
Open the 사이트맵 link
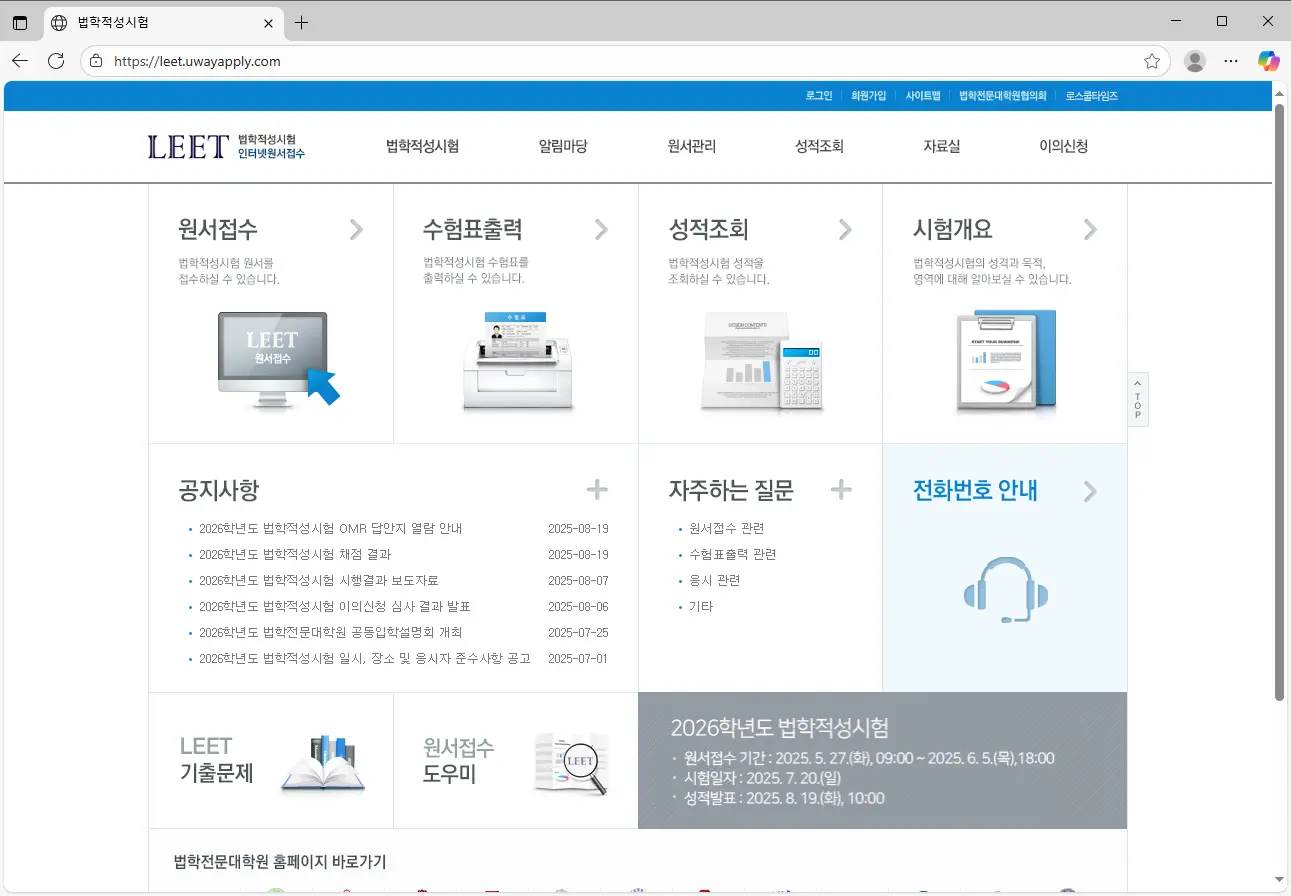coord(923,96)
